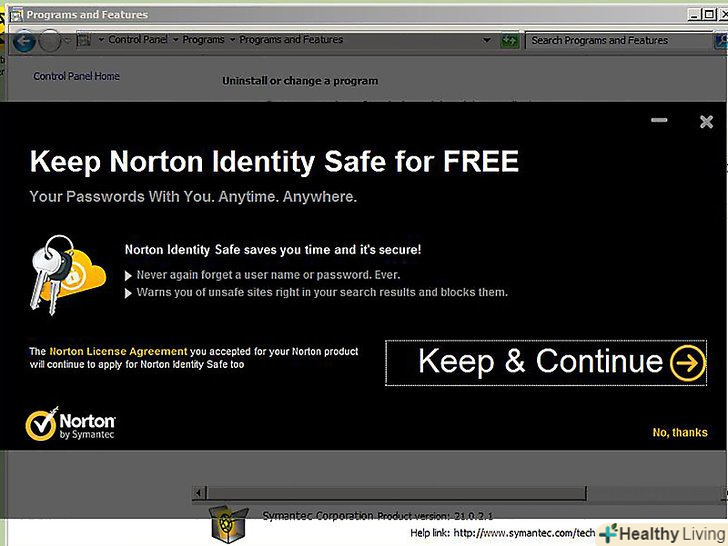The width and height of the screenshot is (728, 546).
Task: Click 'Your Passwords With You' subtitle
Action: pos(193,197)
